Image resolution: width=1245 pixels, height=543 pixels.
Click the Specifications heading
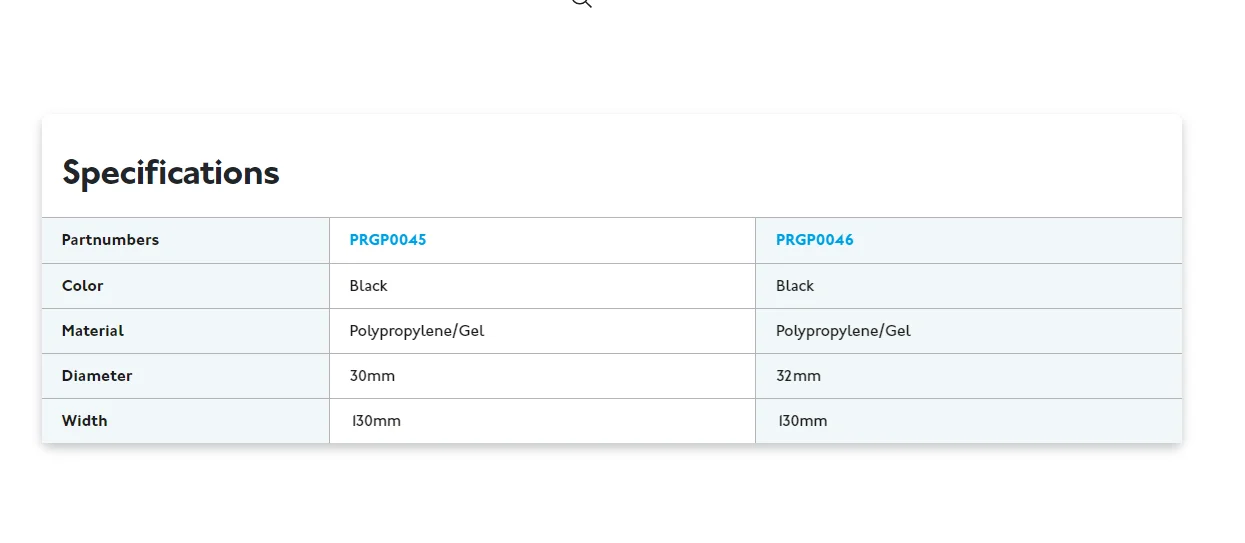171,173
